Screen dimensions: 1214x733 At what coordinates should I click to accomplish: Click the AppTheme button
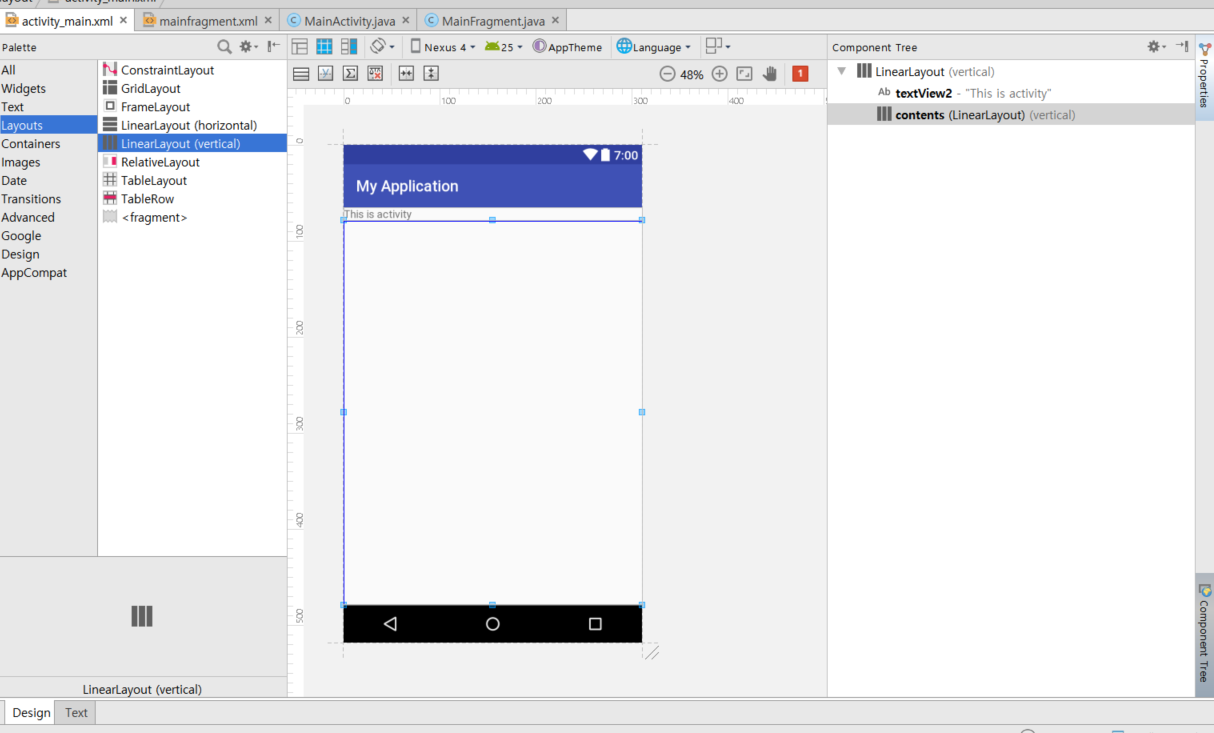(567, 47)
